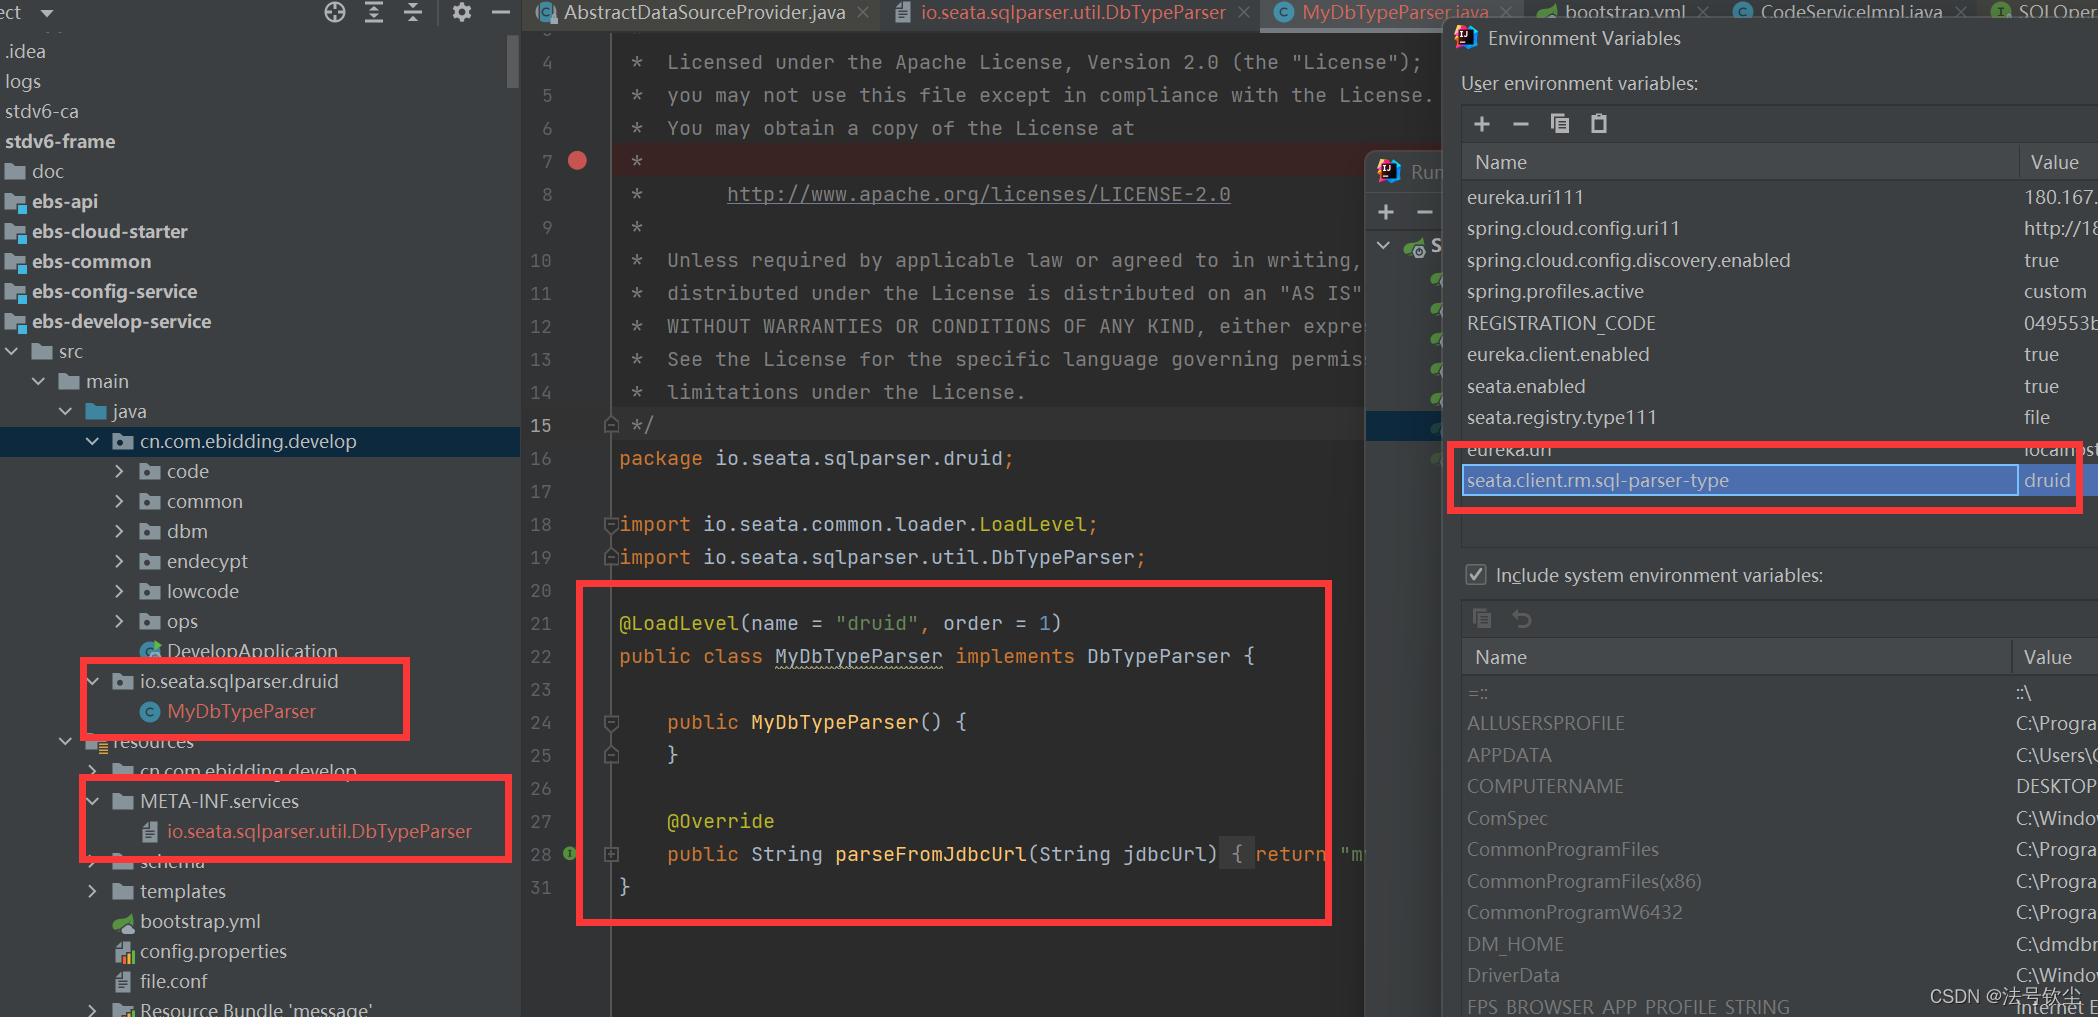Collapse cn.com.ebidding.develop package

click(93, 441)
